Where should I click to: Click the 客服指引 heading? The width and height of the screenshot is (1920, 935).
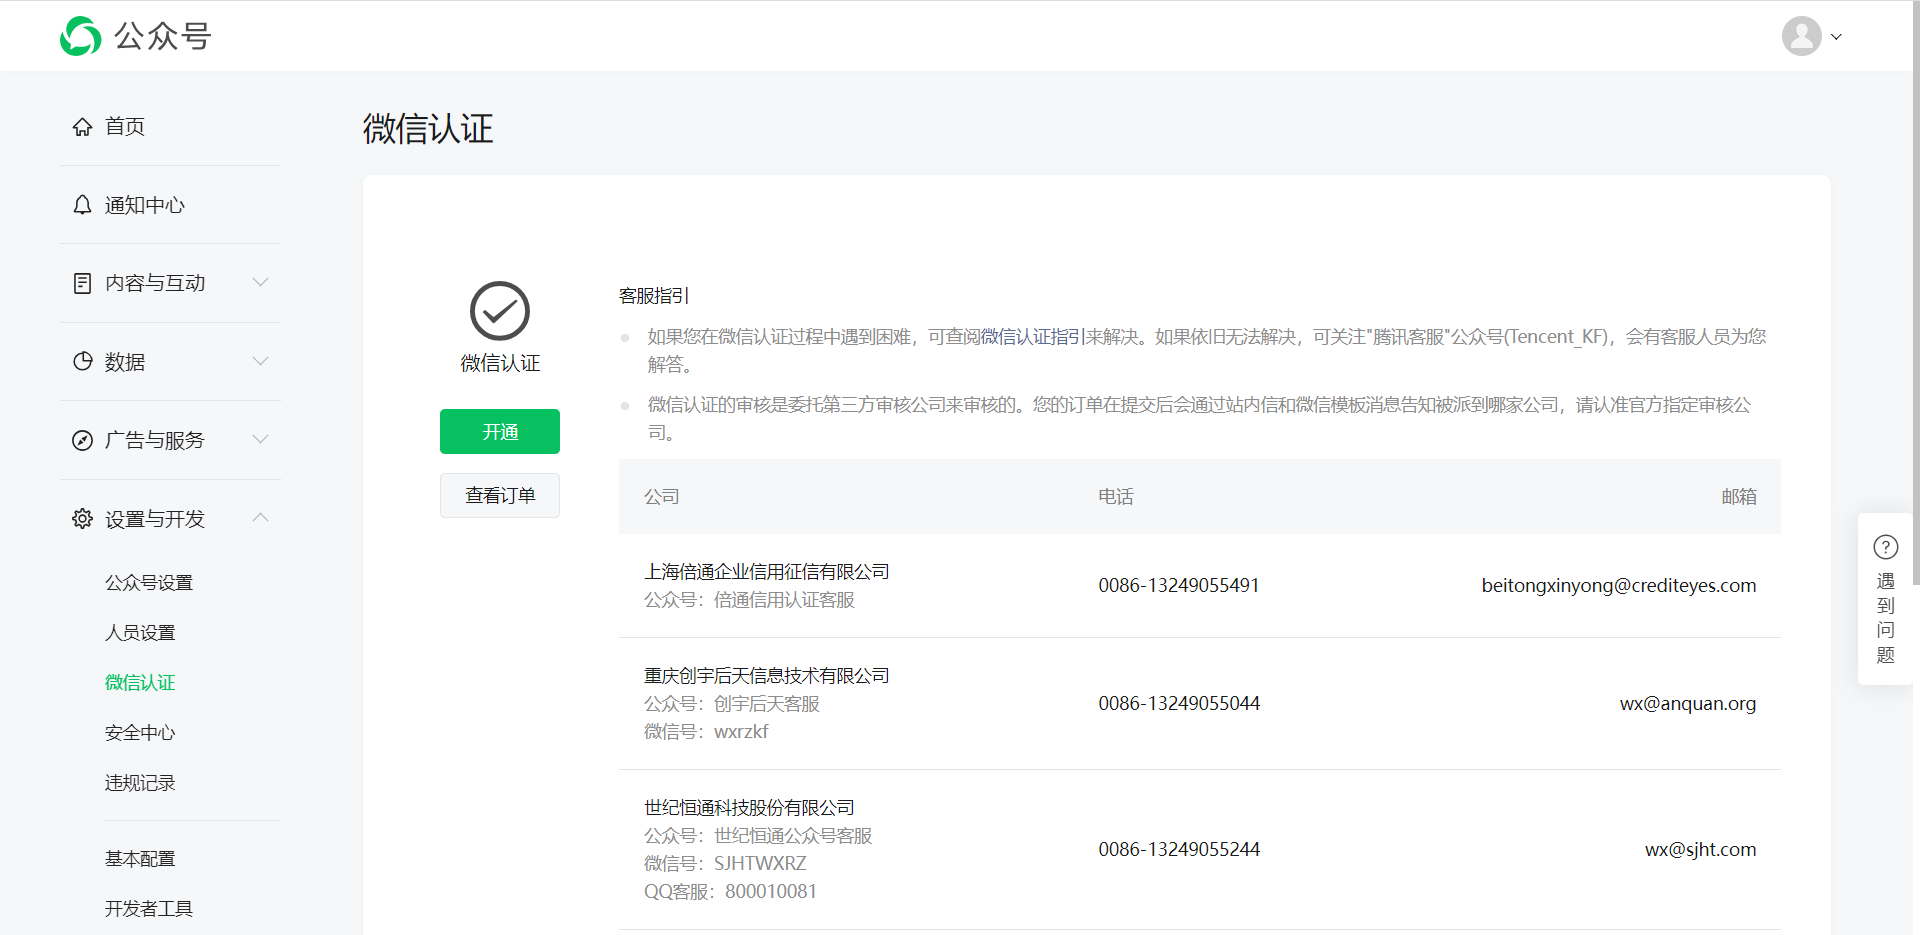point(654,295)
